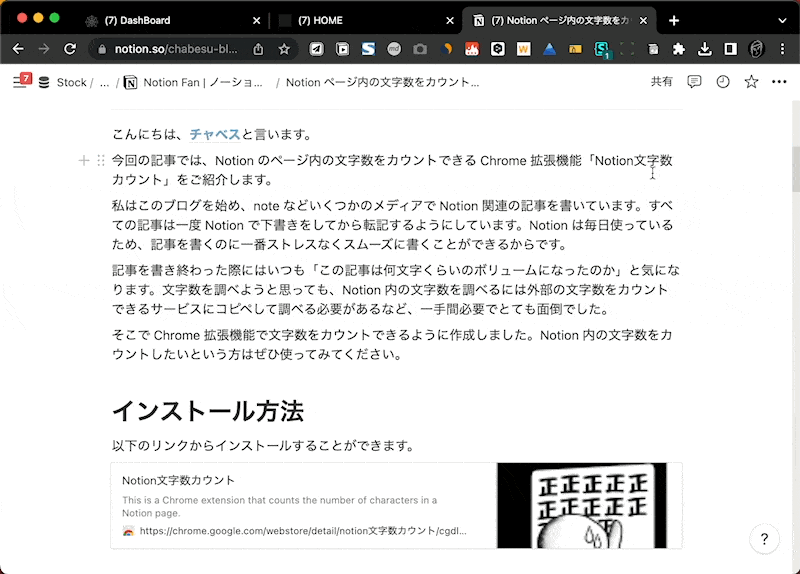The image size is (800, 574).
Task: Go to Notion Fan breadcrumb page
Action: 194,82
